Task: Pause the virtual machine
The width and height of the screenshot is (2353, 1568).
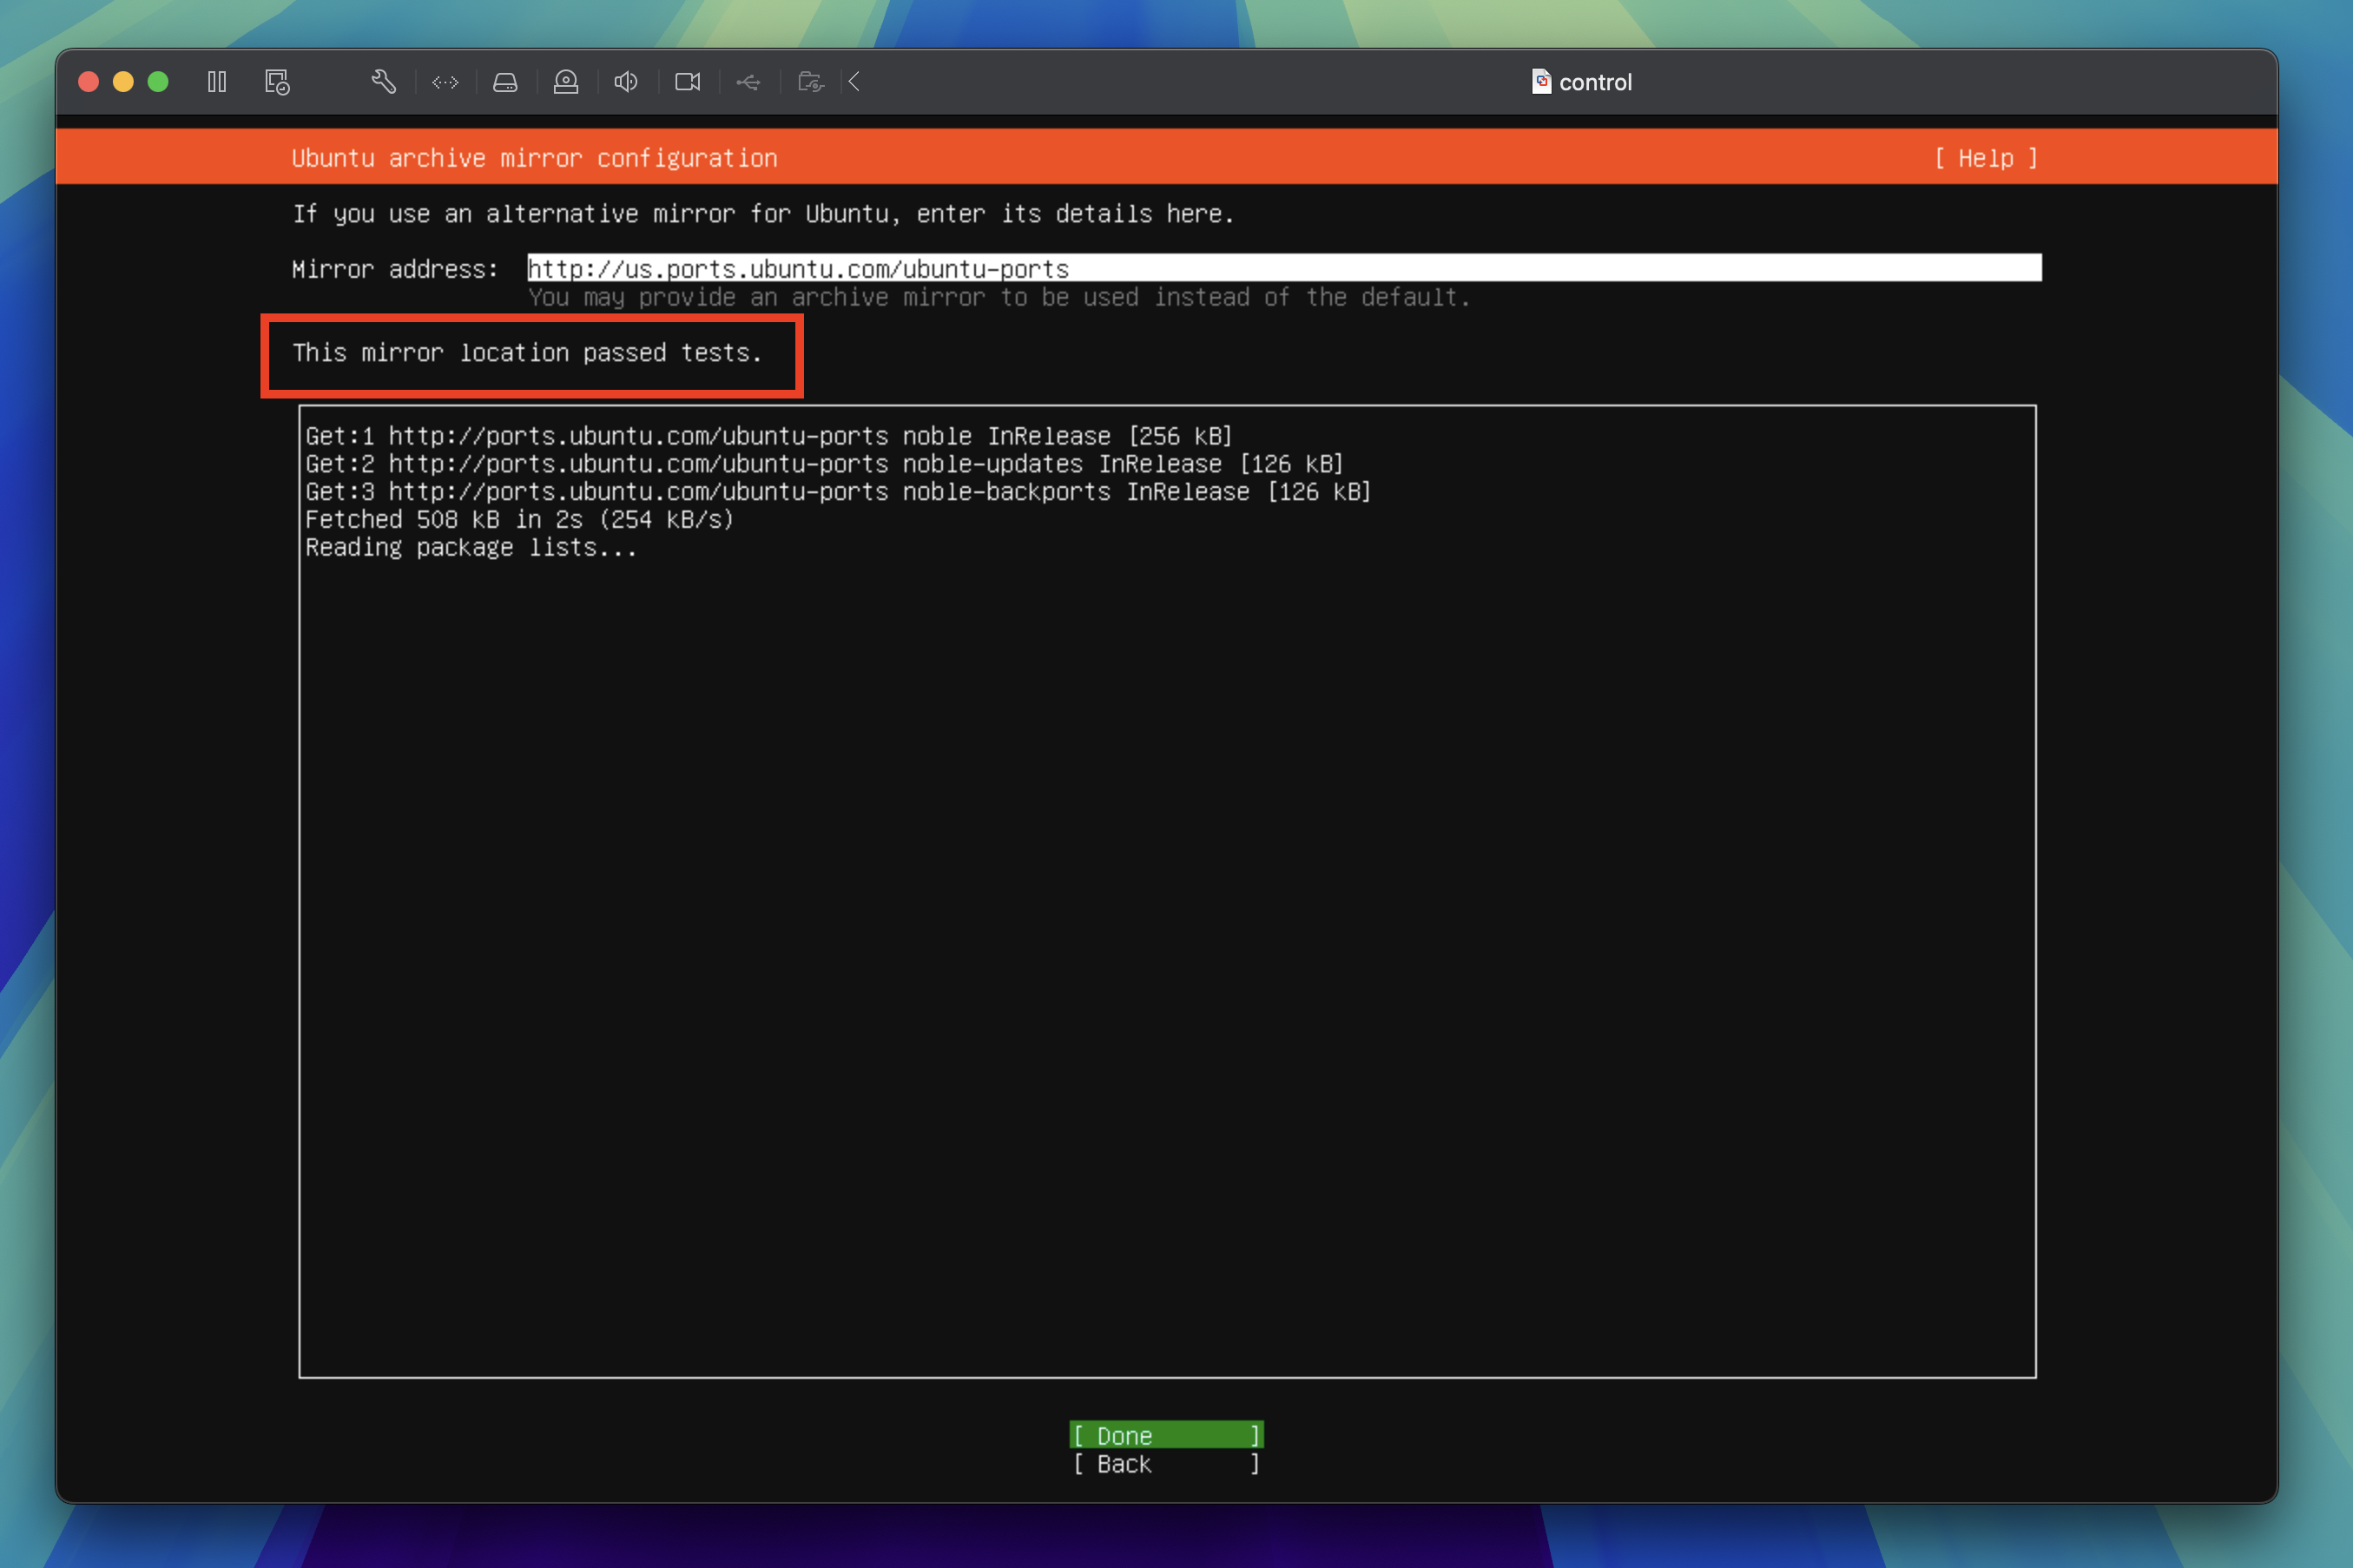Action: pos(216,82)
